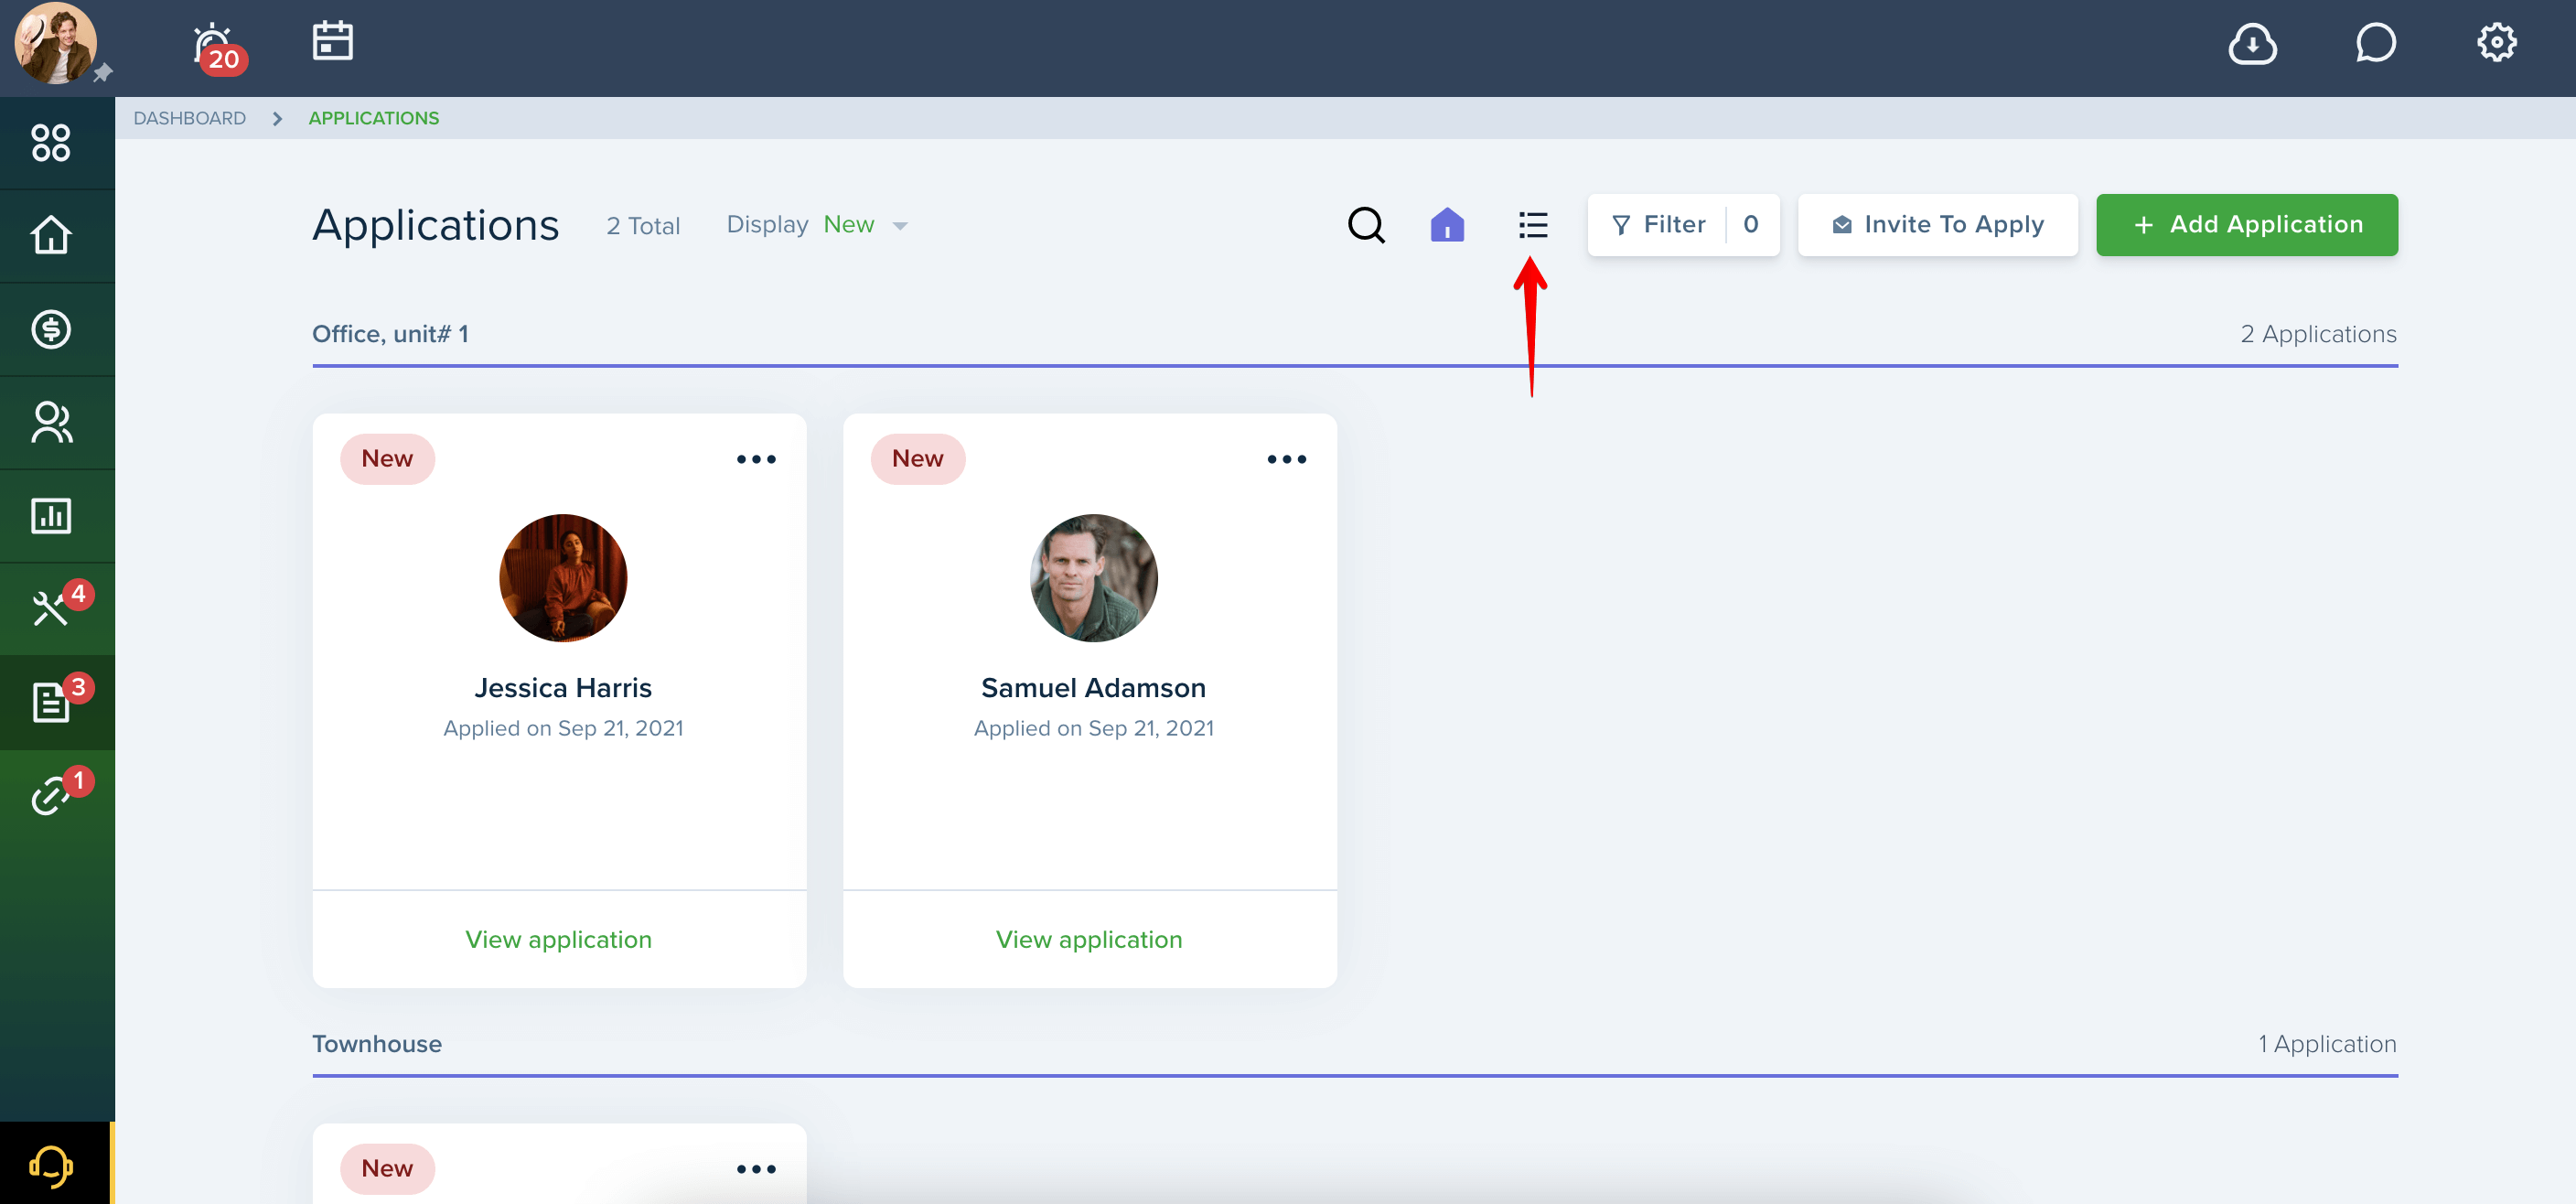Click Invite To Apply button
2576x1204 pixels.
(1937, 225)
